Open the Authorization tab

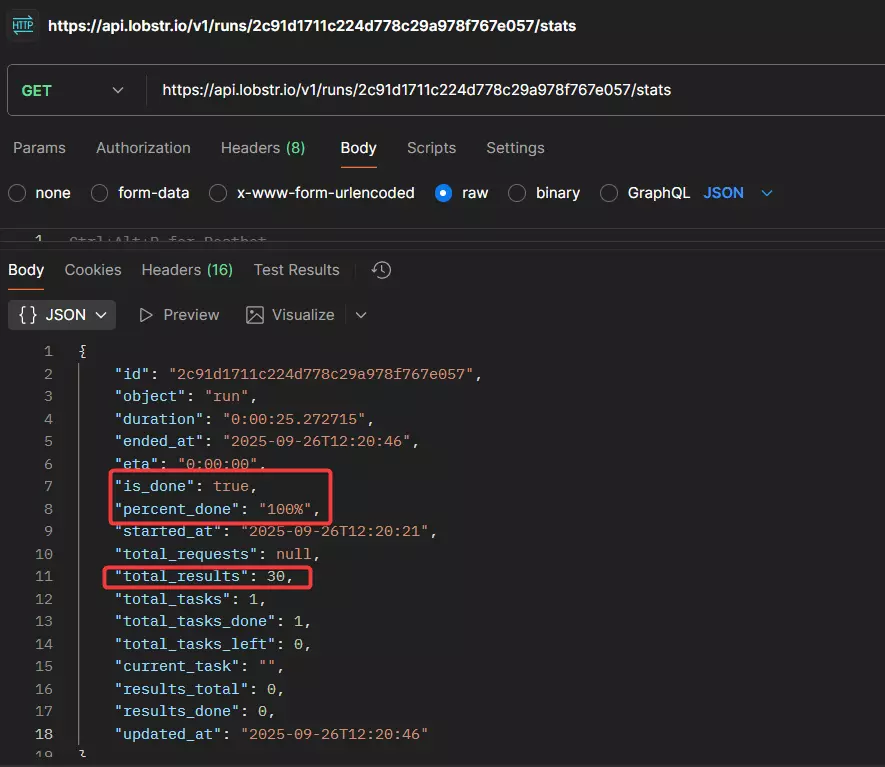point(142,147)
